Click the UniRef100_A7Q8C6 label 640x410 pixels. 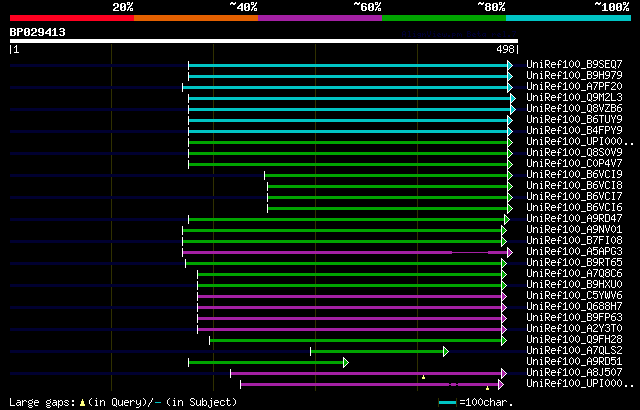pos(574,274)
